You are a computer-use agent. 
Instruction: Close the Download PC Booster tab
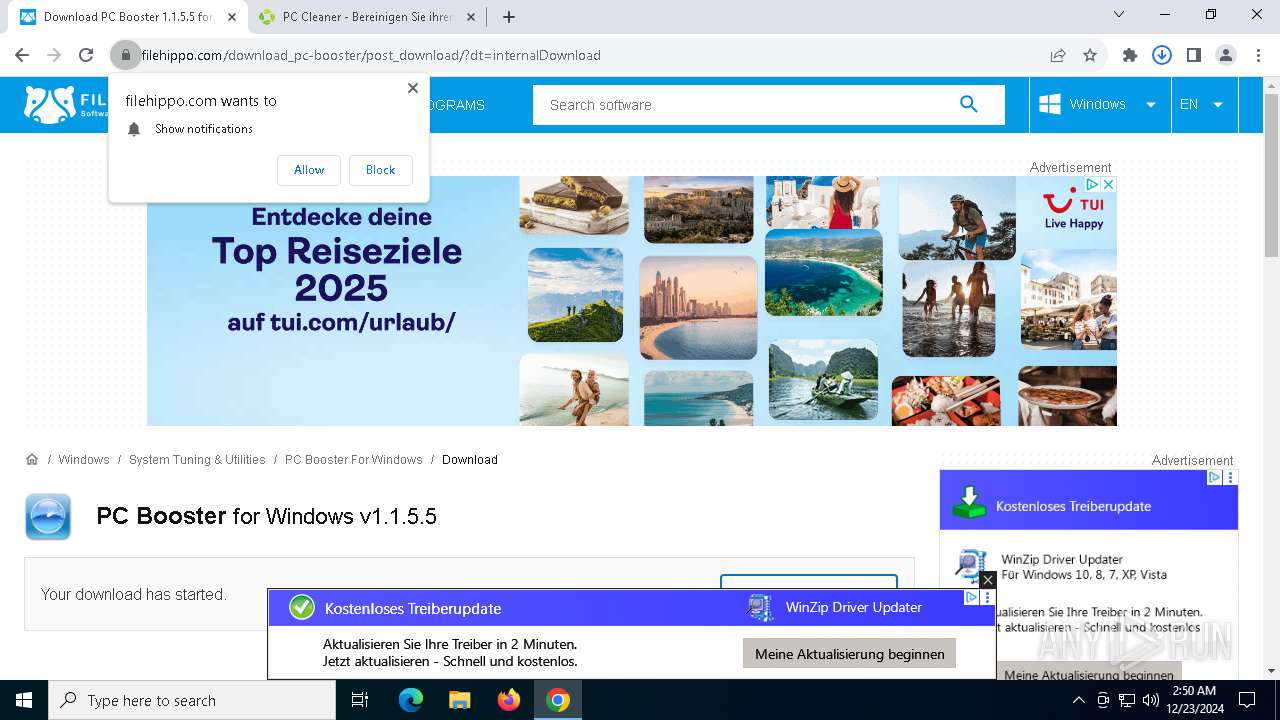click(232, 17)
